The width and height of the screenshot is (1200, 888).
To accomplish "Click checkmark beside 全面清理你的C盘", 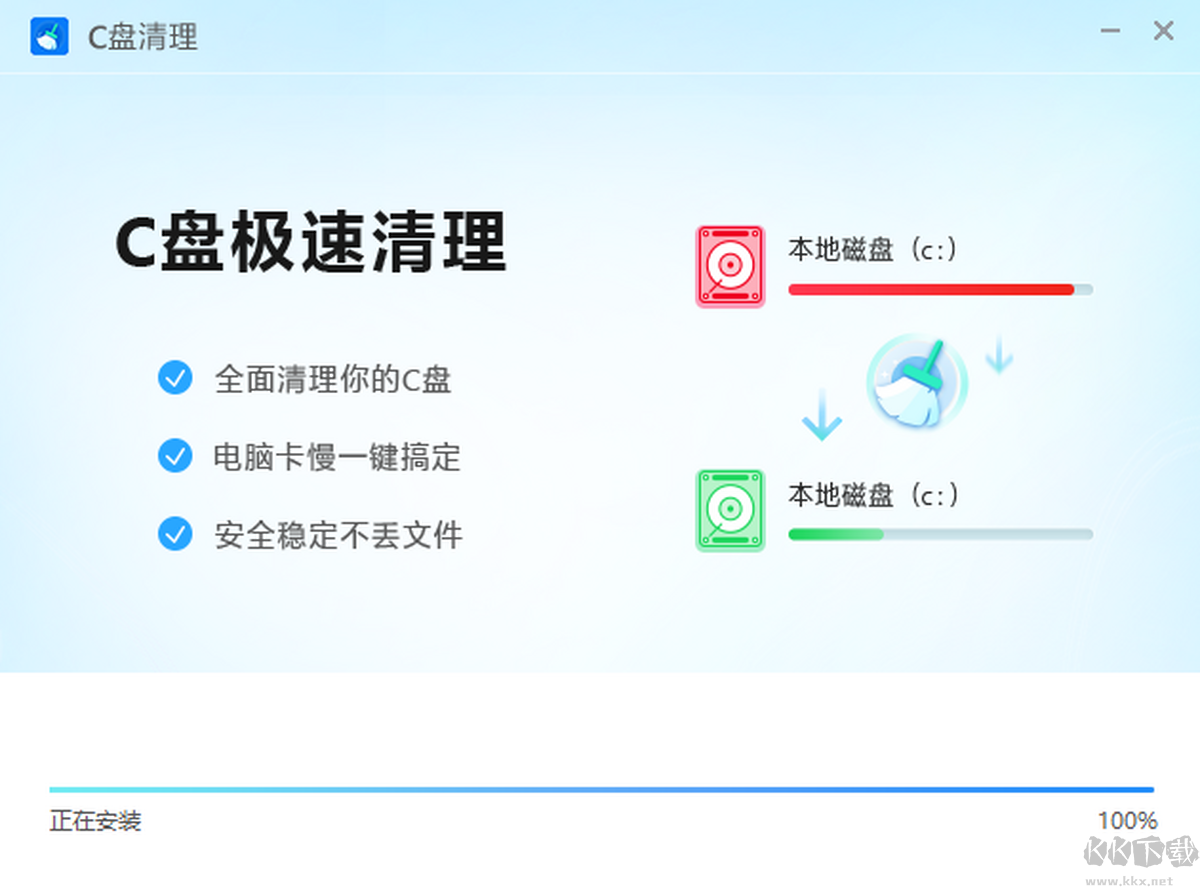I will point(175,378).
